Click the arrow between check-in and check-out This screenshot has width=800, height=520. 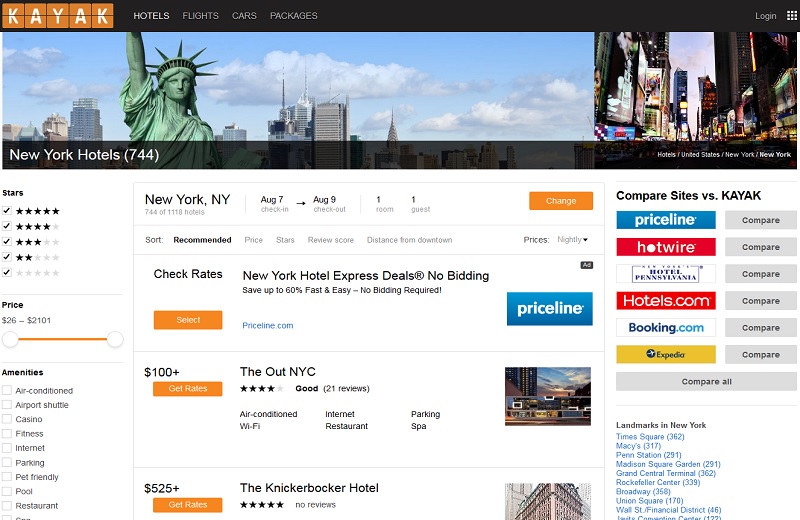pyautogui.click(x=301, y=203)
